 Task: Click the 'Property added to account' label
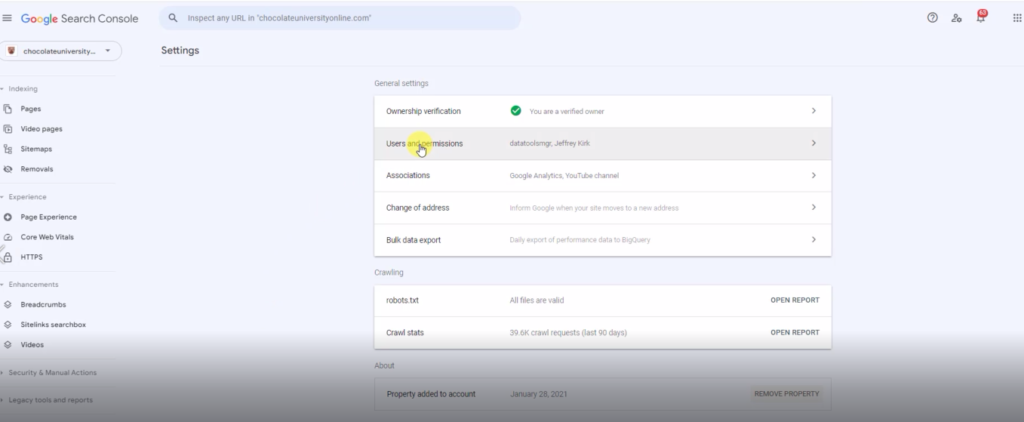431,394
